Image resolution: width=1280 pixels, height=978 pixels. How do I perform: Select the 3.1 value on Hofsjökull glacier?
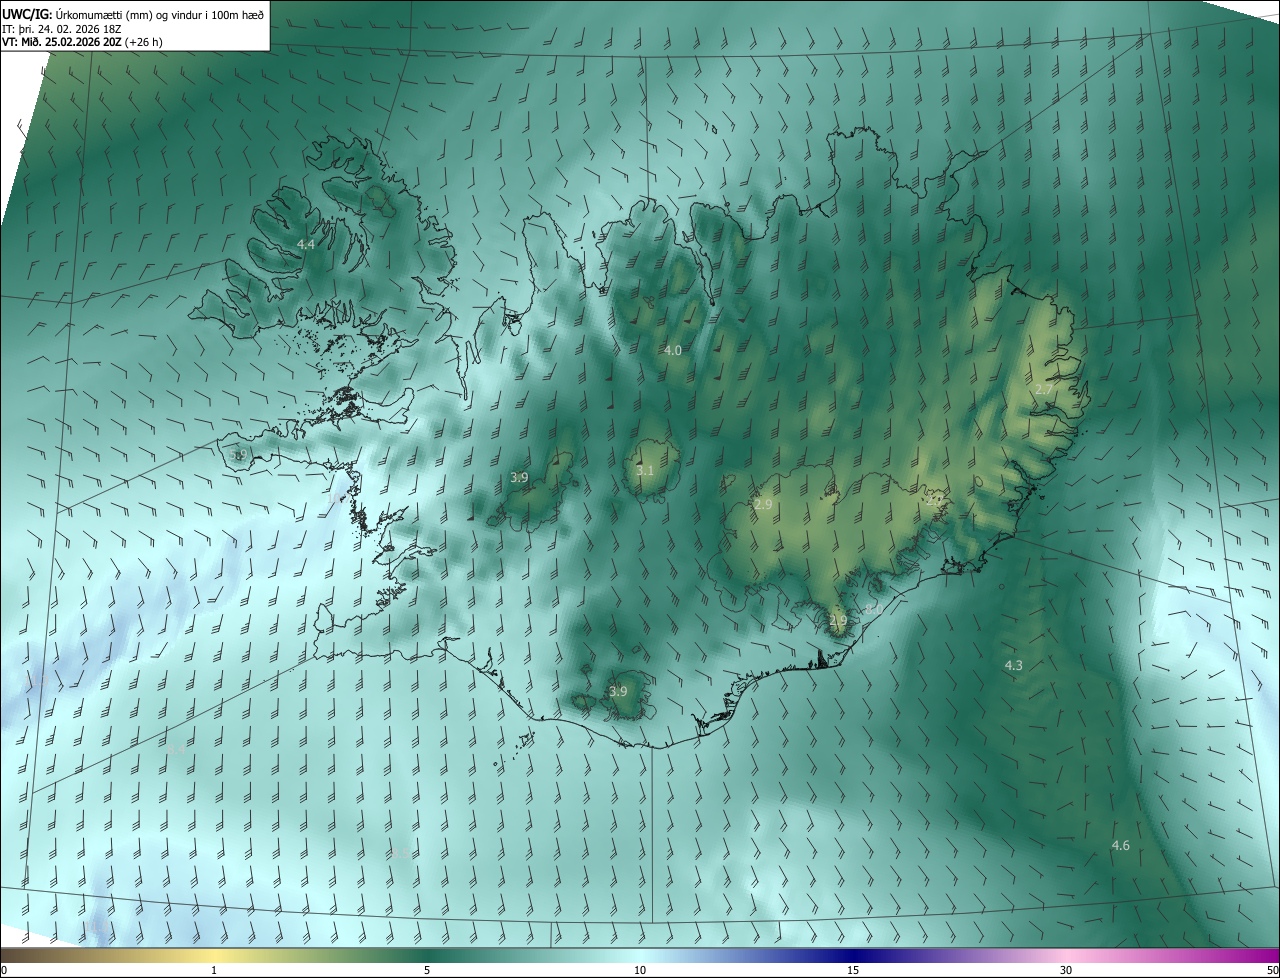pyautogui.click(x=645, y=470)
